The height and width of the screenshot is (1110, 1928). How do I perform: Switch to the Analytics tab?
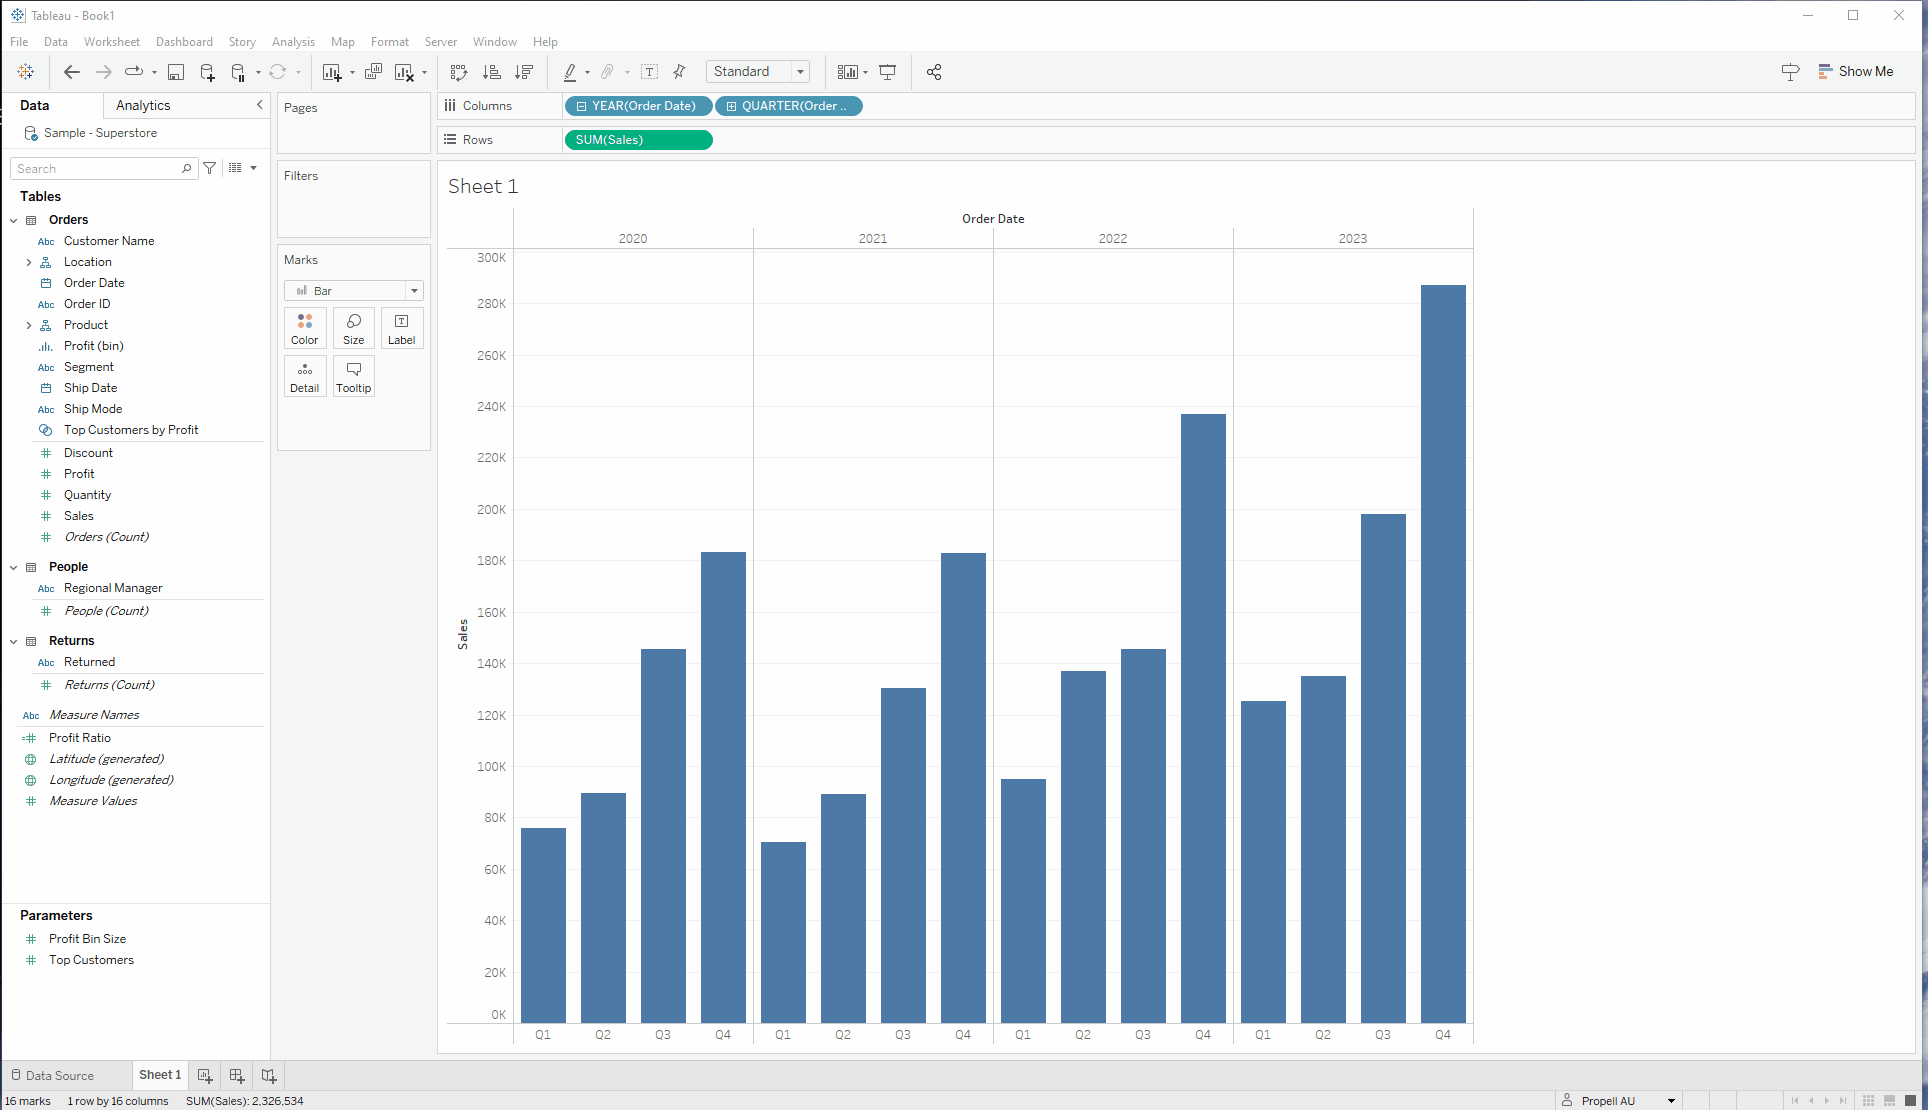tap(143, 105)
